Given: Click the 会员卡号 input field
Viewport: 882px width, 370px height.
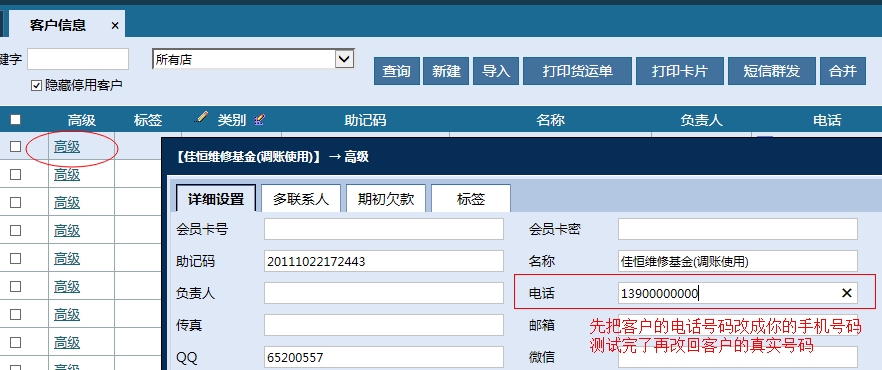Looking at the screenshot, I should tap(384, 229).
